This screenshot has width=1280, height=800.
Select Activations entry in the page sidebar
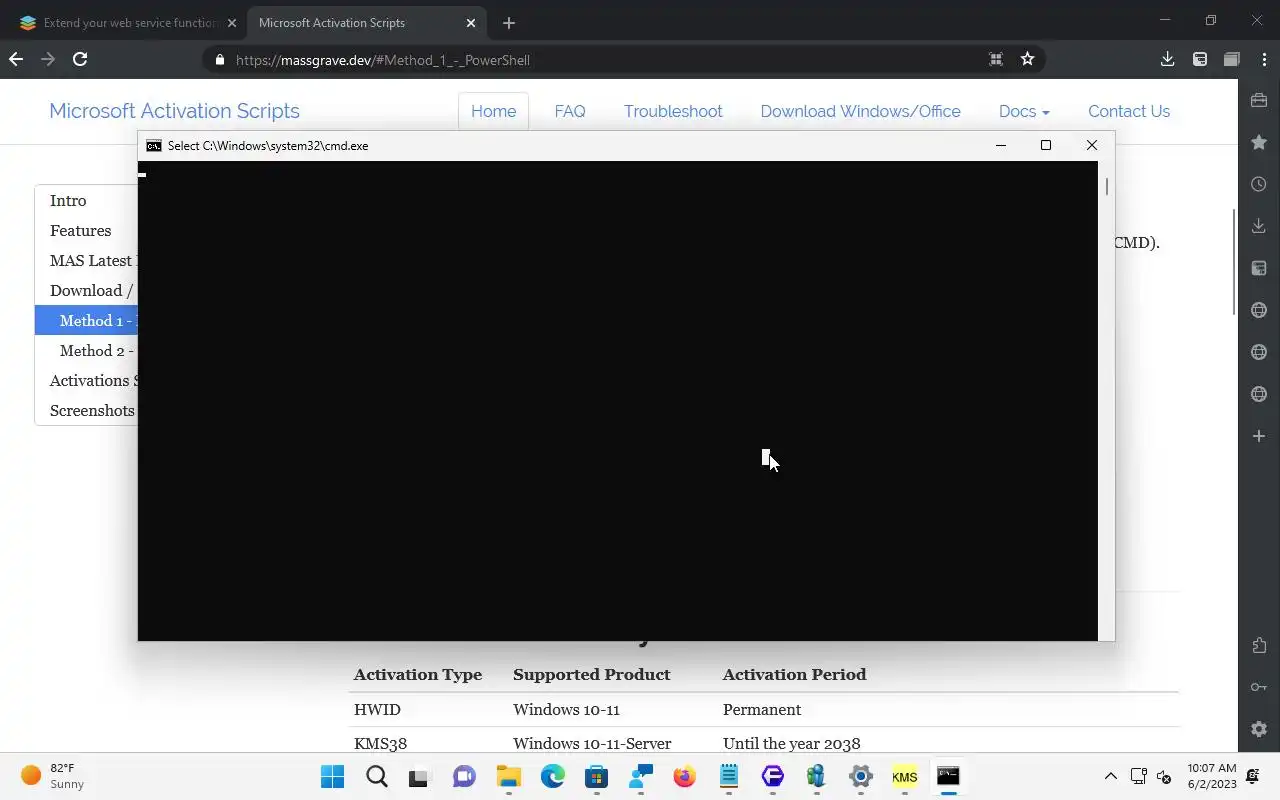(x=86, y=380)
